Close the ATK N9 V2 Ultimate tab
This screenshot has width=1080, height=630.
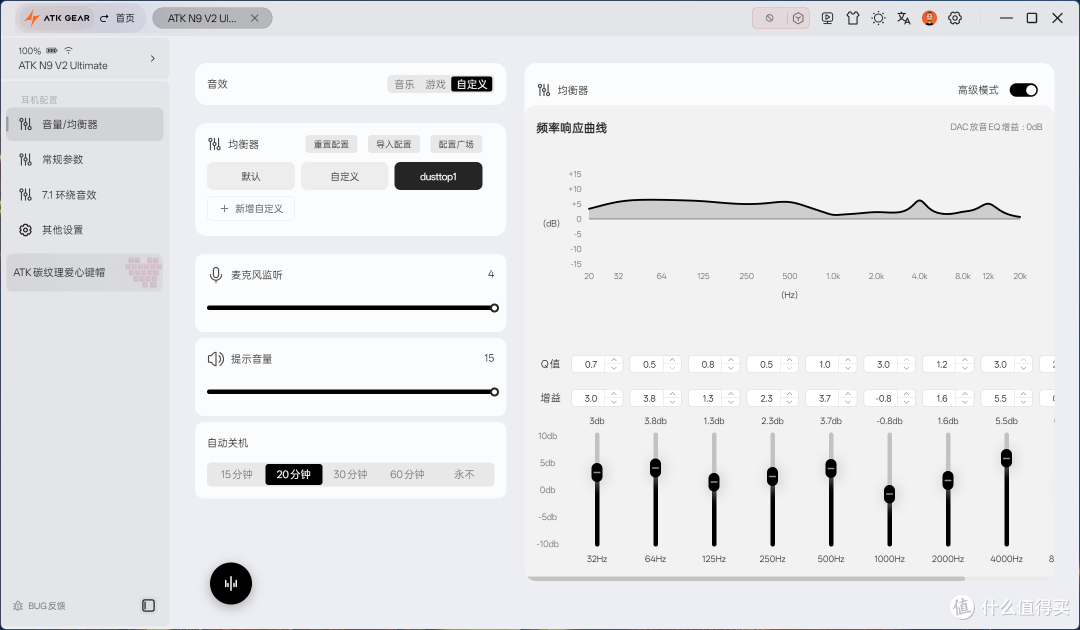click(x=255, y=19)
